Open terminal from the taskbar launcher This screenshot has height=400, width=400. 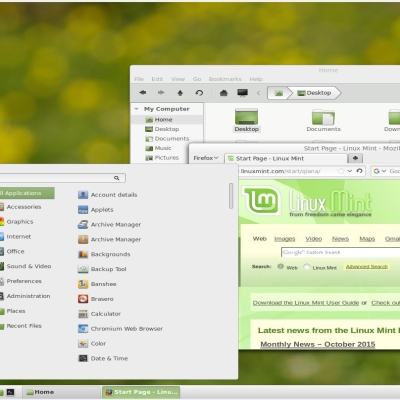pos(10,392)
